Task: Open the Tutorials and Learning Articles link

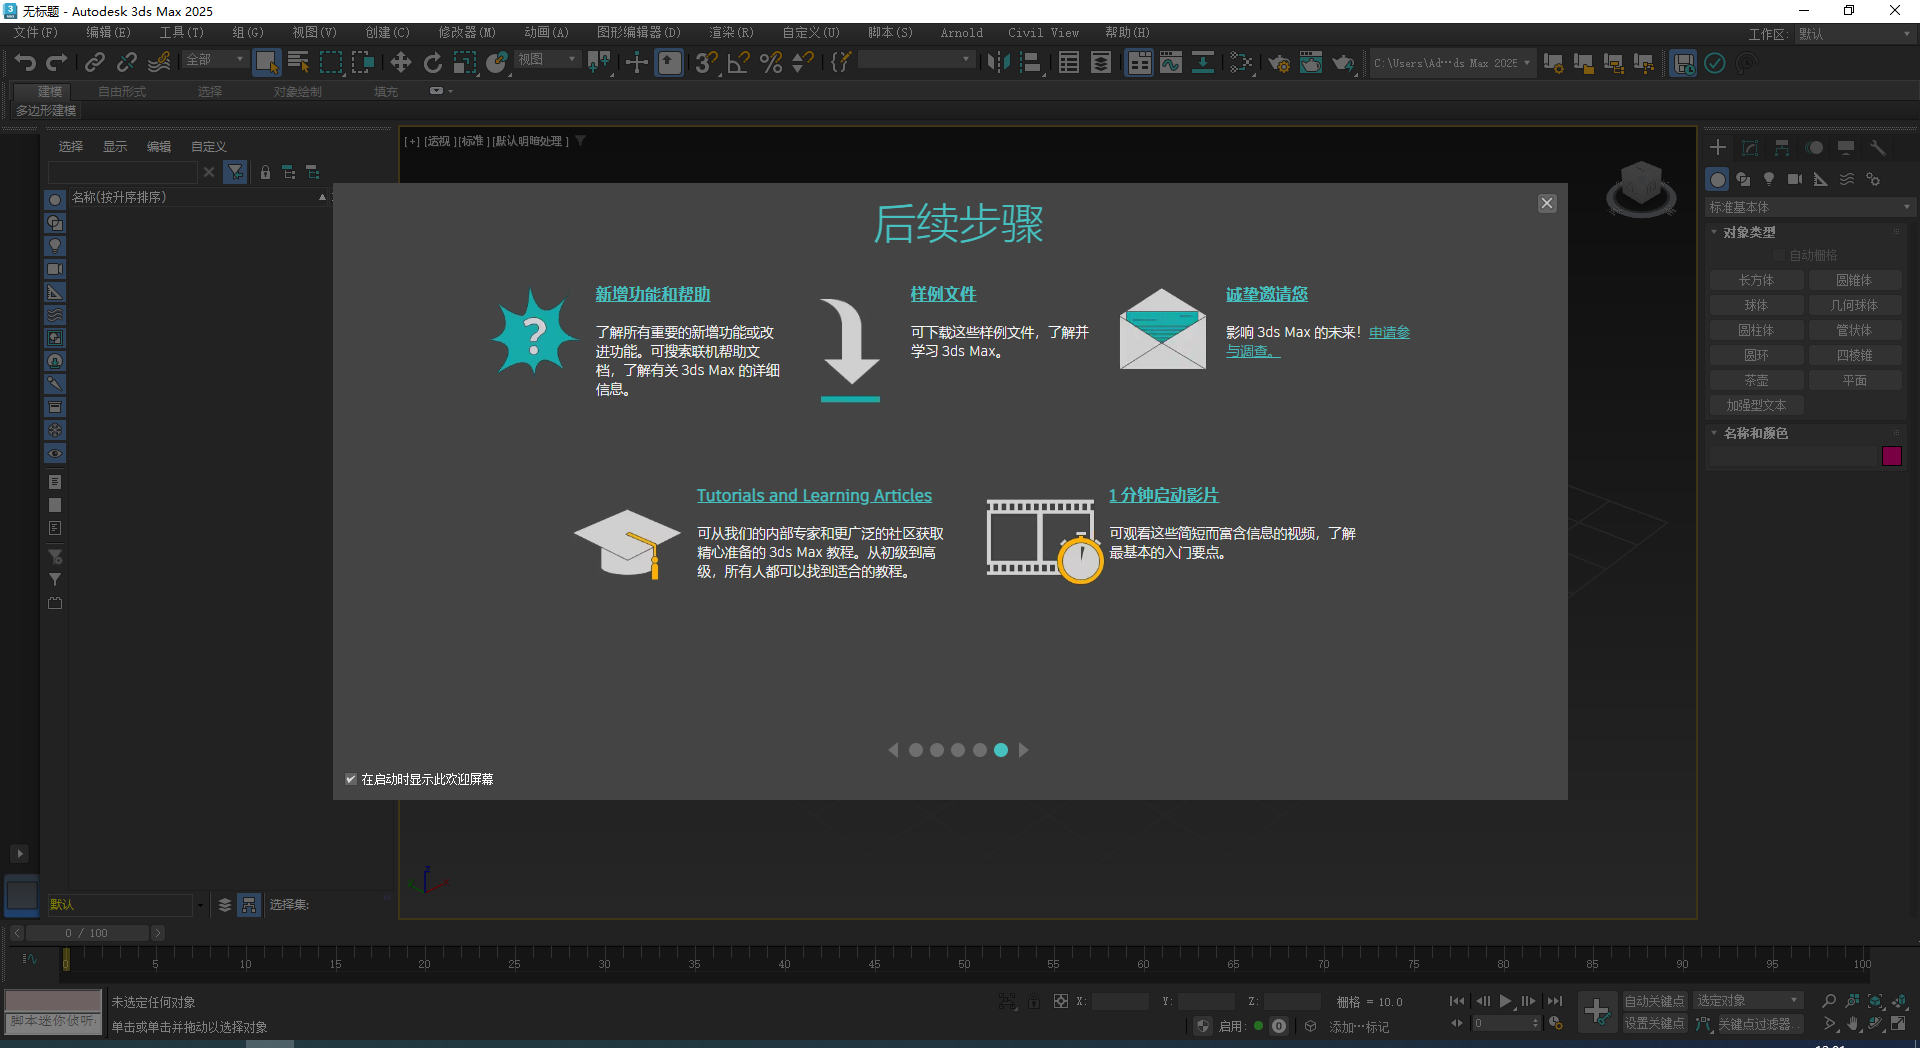Action: coord(814,495)
